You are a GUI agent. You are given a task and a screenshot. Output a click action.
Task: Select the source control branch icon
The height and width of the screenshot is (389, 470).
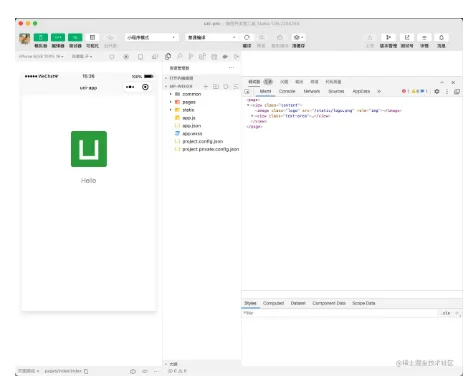click(191, 57)
